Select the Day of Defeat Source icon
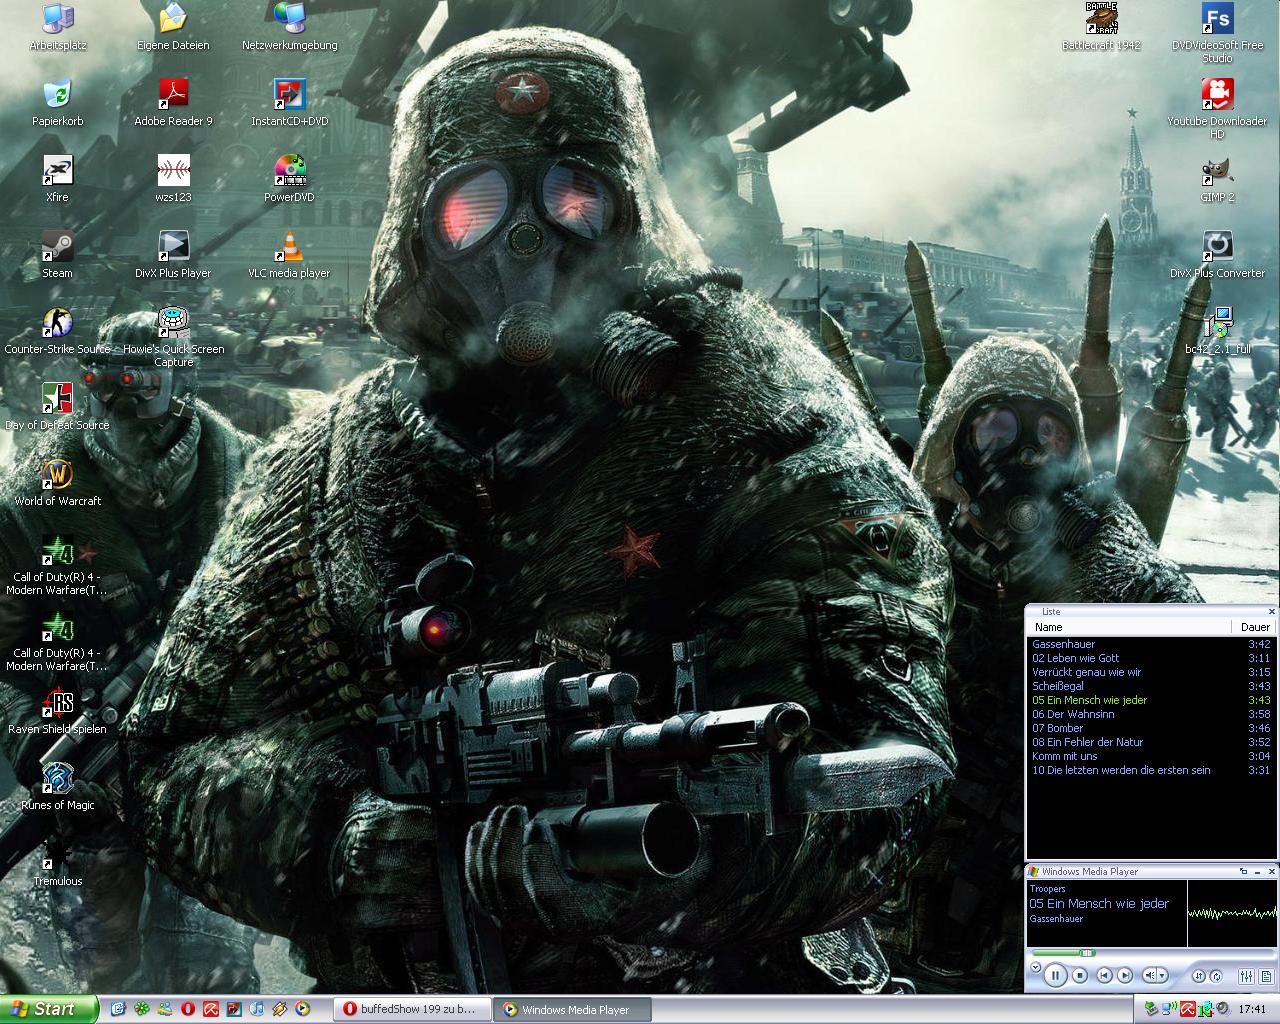 57,407
